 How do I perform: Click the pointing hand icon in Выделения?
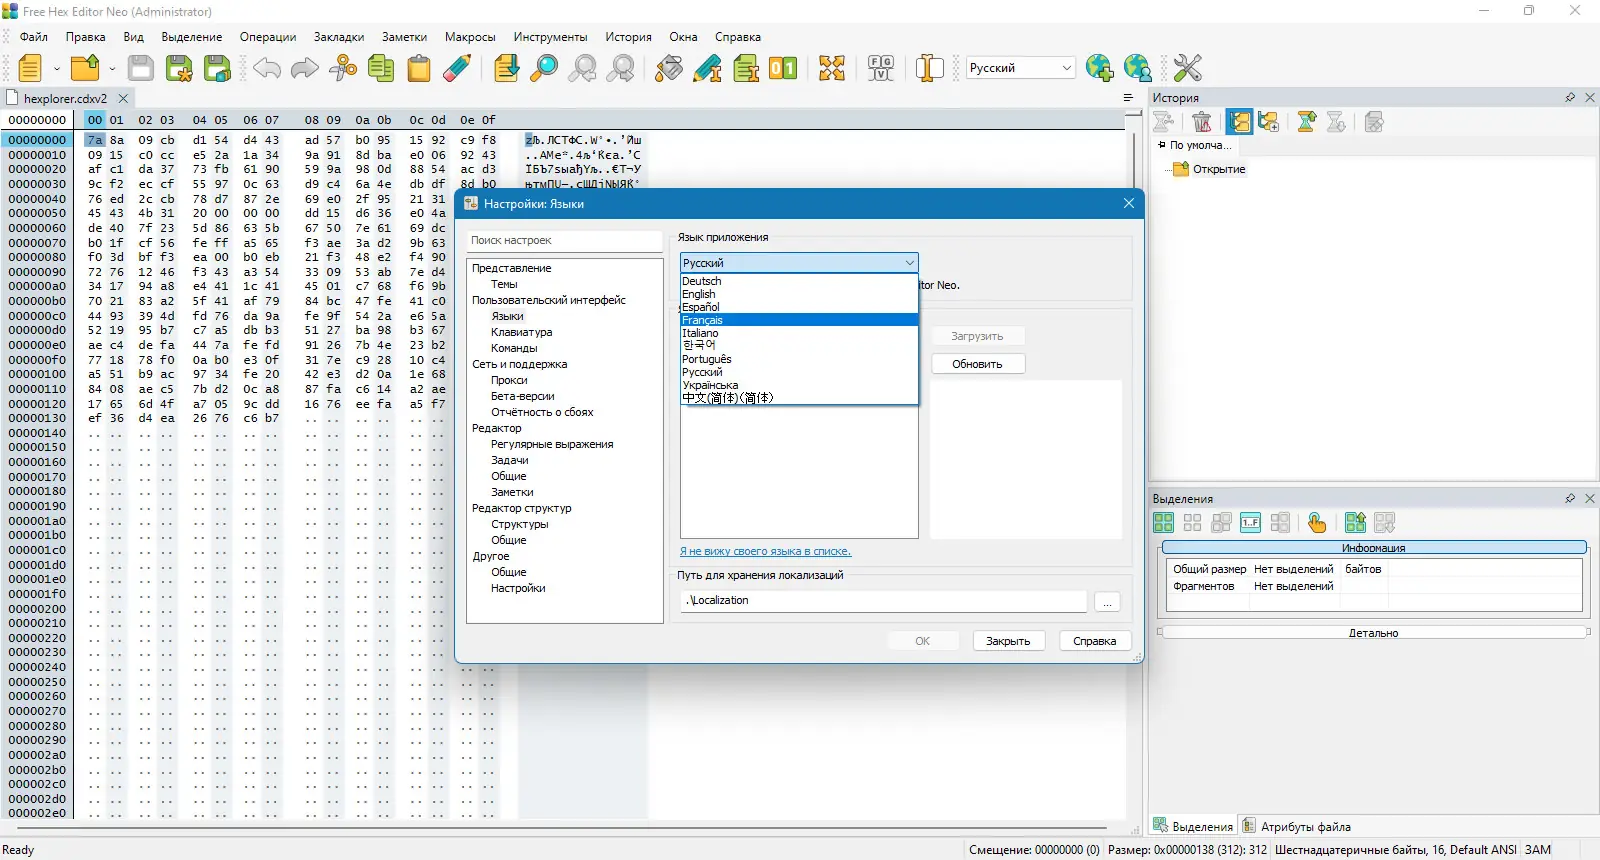tap(1317, 523)
